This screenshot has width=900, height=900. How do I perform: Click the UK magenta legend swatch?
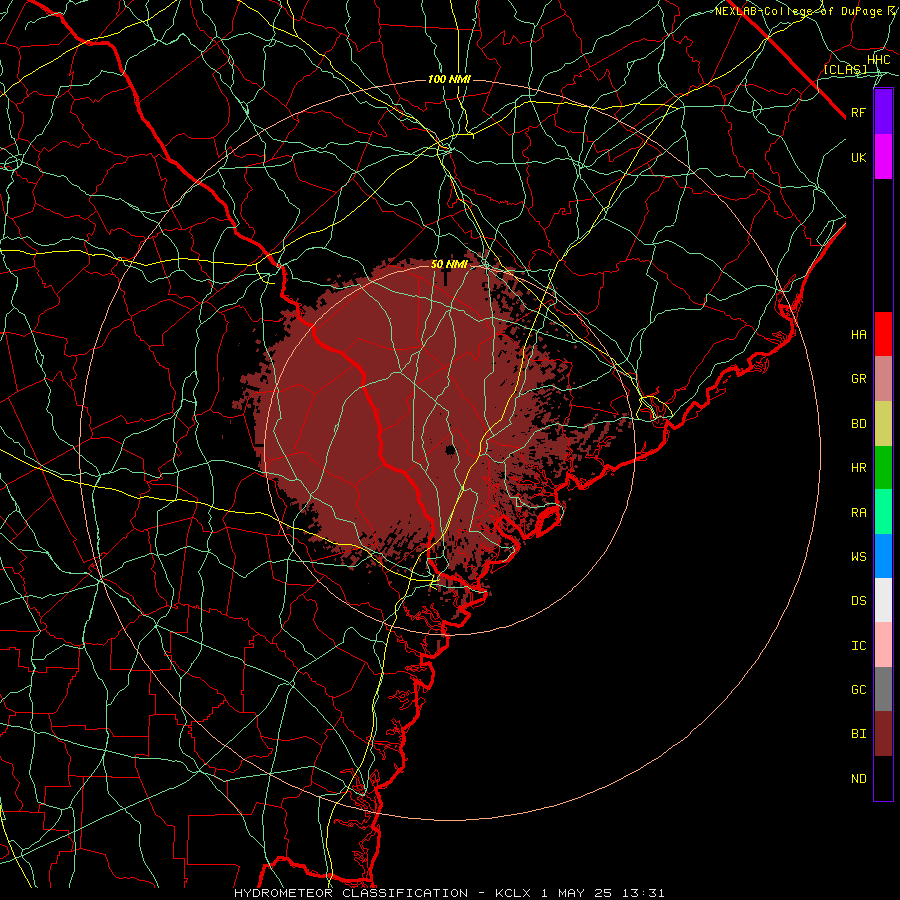point(883,157)
